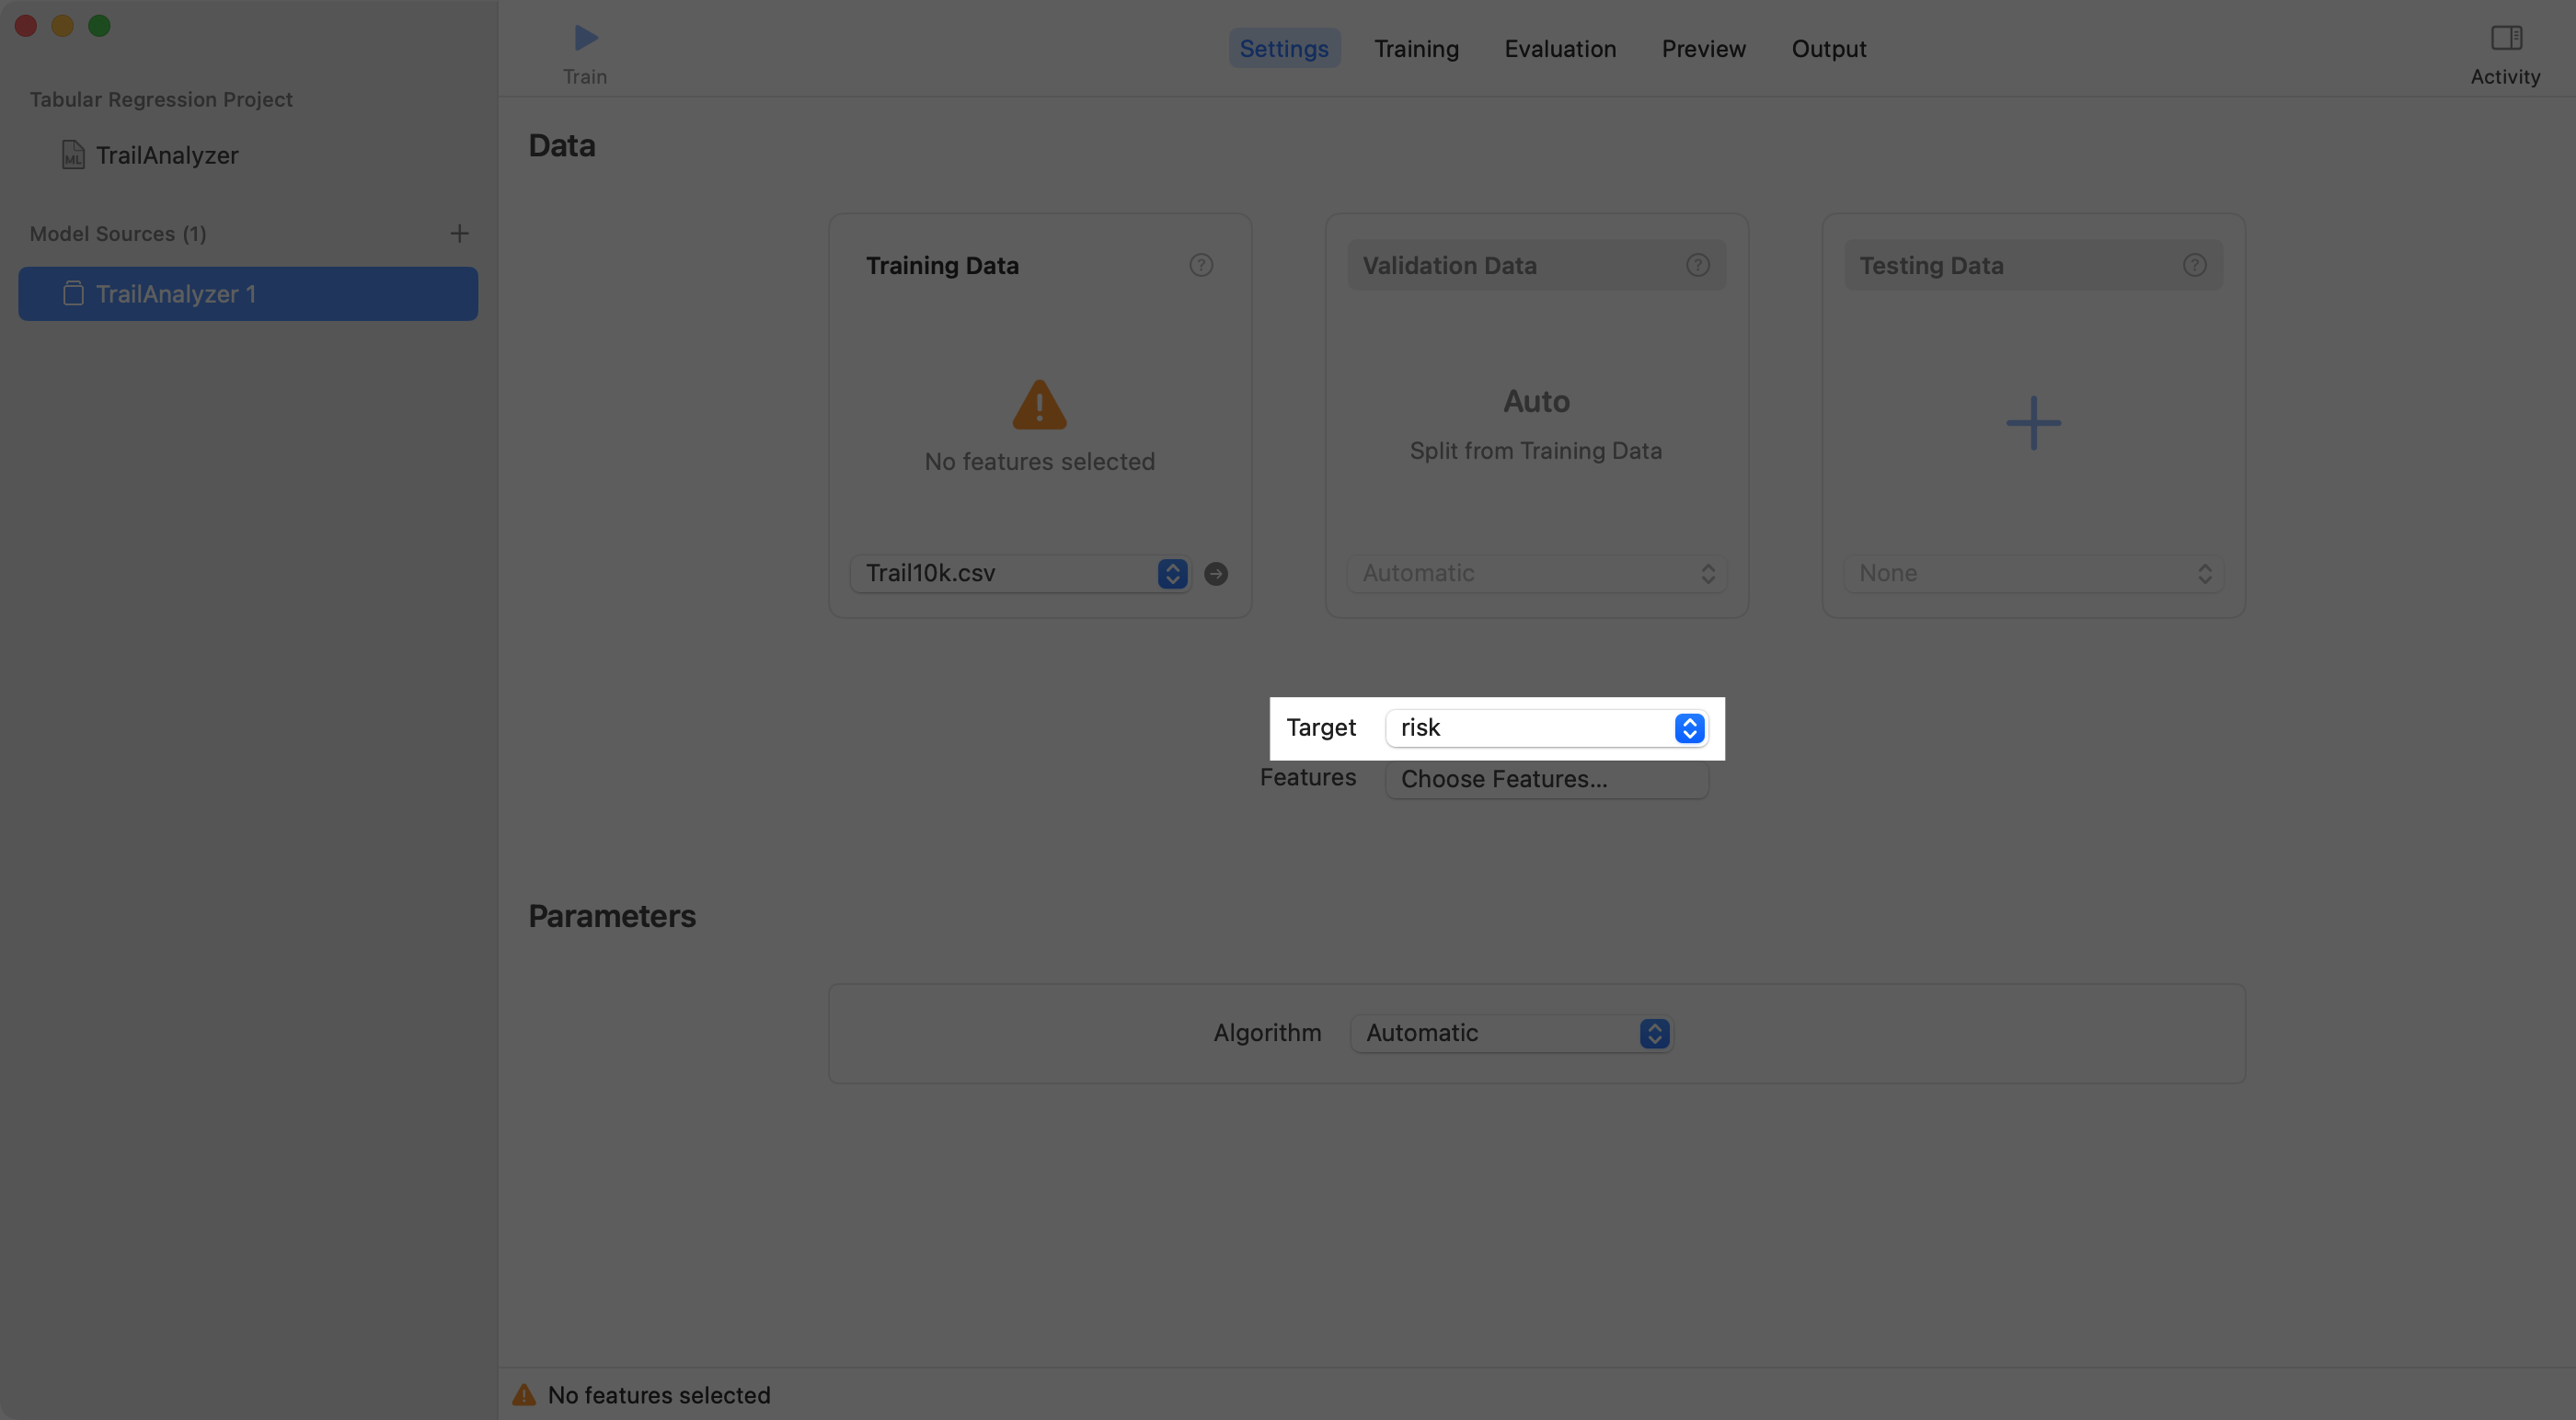Select TrailAnalyzer 1 in Model Sources
The width and height of the screenshot is (2576, 1420).
pyautogui.click(x=248, y=293)
